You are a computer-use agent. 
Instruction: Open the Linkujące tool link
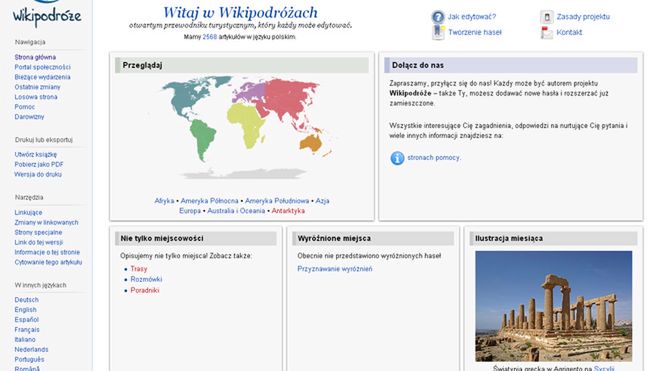click(x=28, y=213)
